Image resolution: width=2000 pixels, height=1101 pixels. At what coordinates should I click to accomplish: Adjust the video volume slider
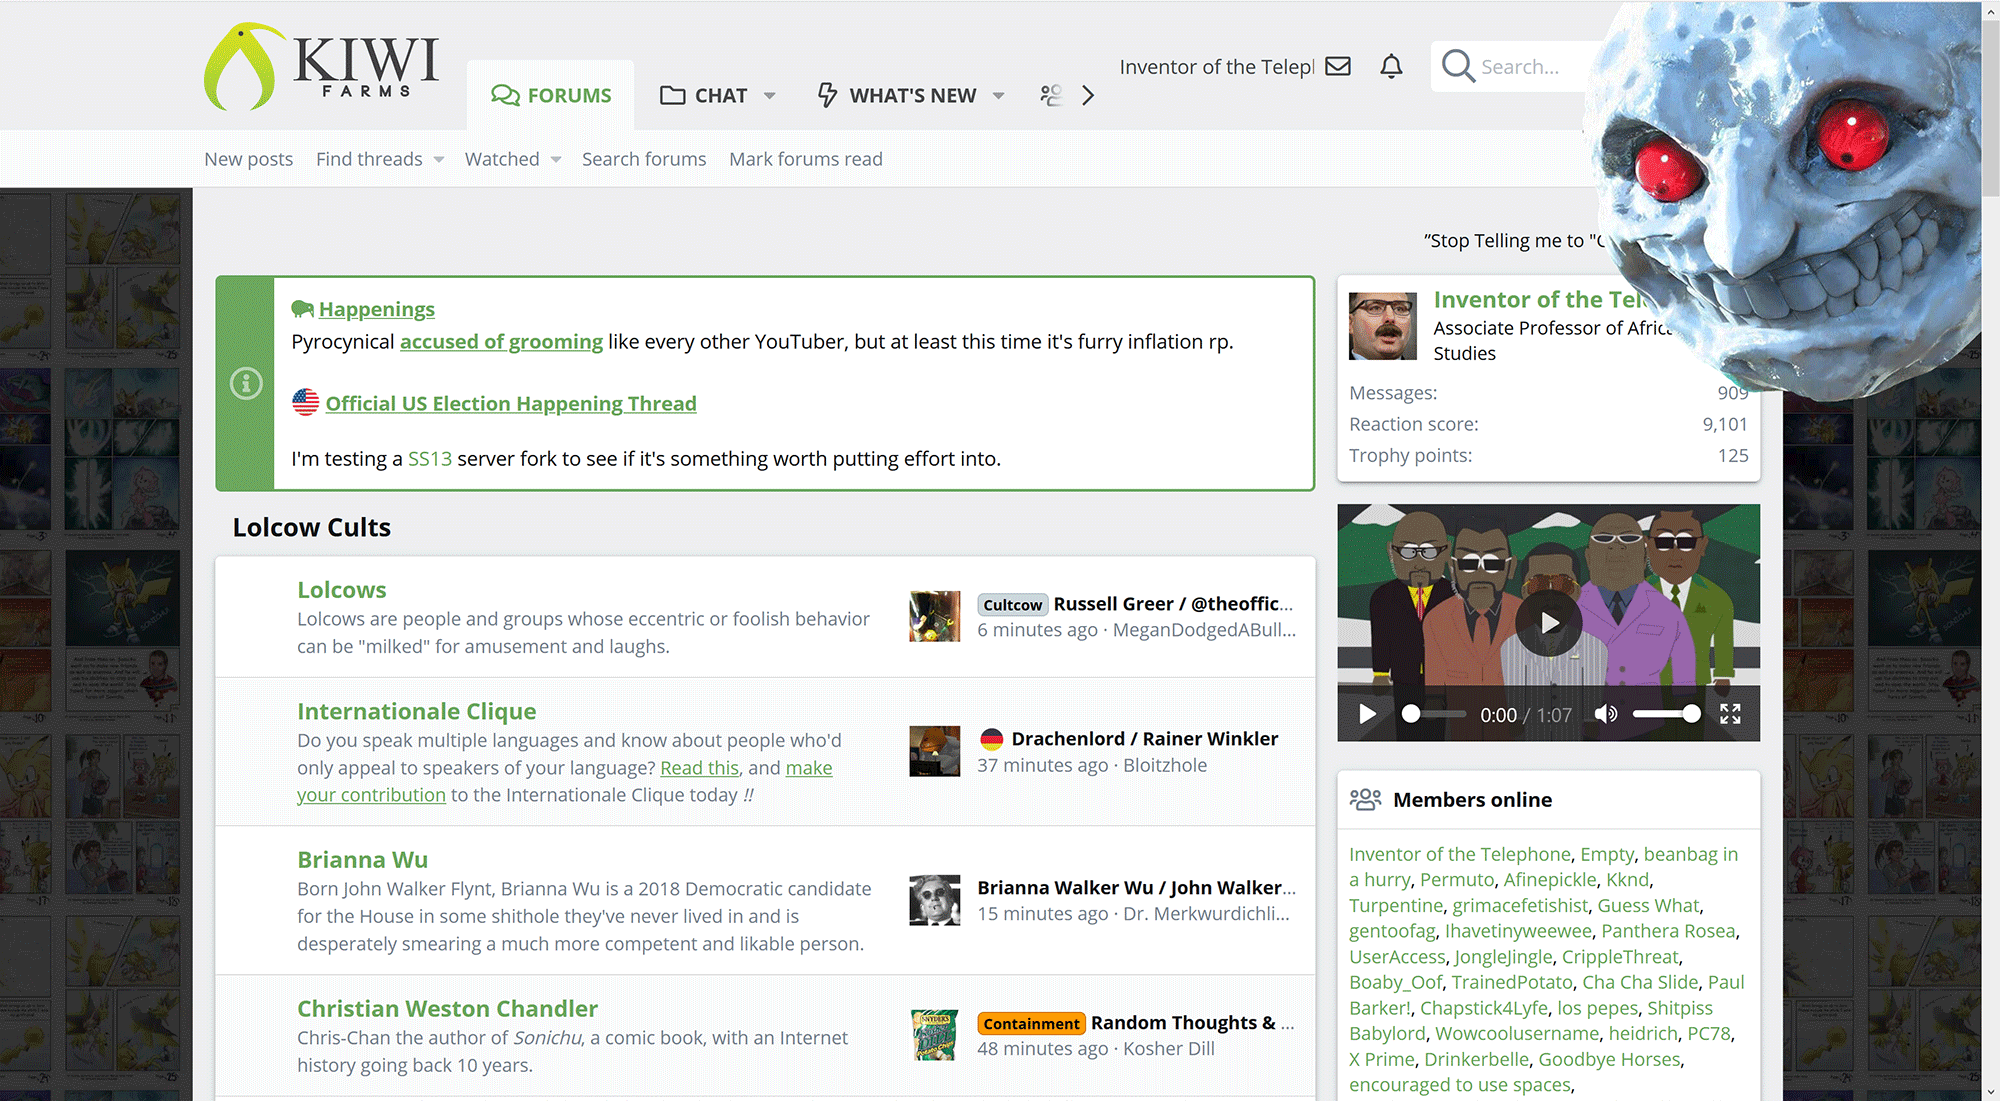1666,714
